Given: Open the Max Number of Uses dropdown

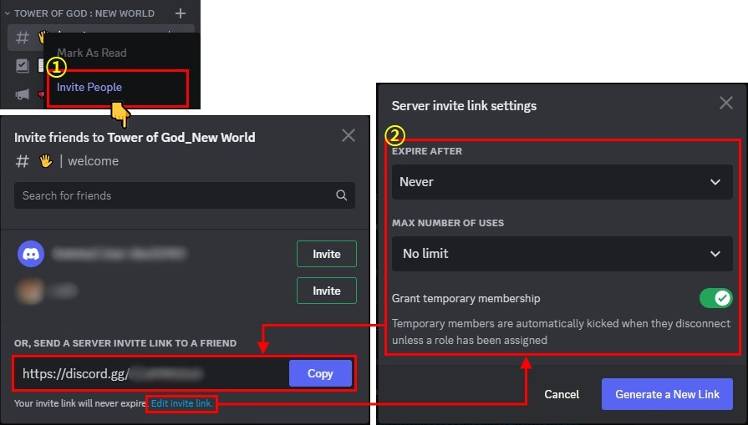Looking at the screenshot, I should tap(561, 254).
